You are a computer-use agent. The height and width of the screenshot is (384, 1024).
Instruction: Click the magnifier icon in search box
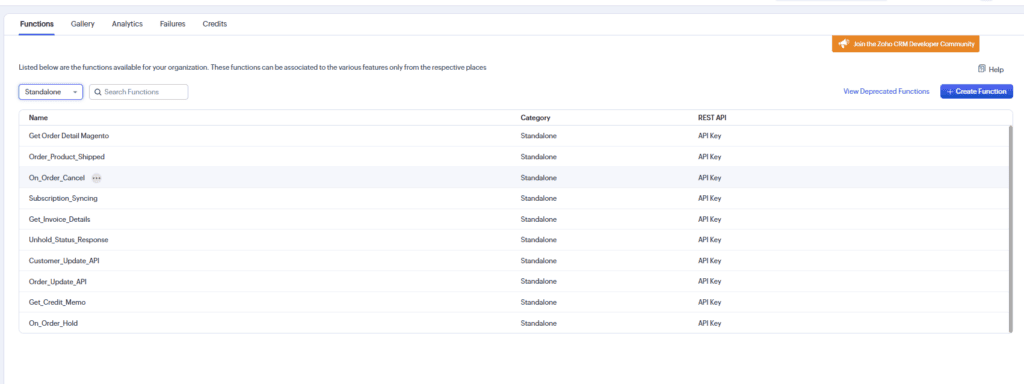pos(98,92)
